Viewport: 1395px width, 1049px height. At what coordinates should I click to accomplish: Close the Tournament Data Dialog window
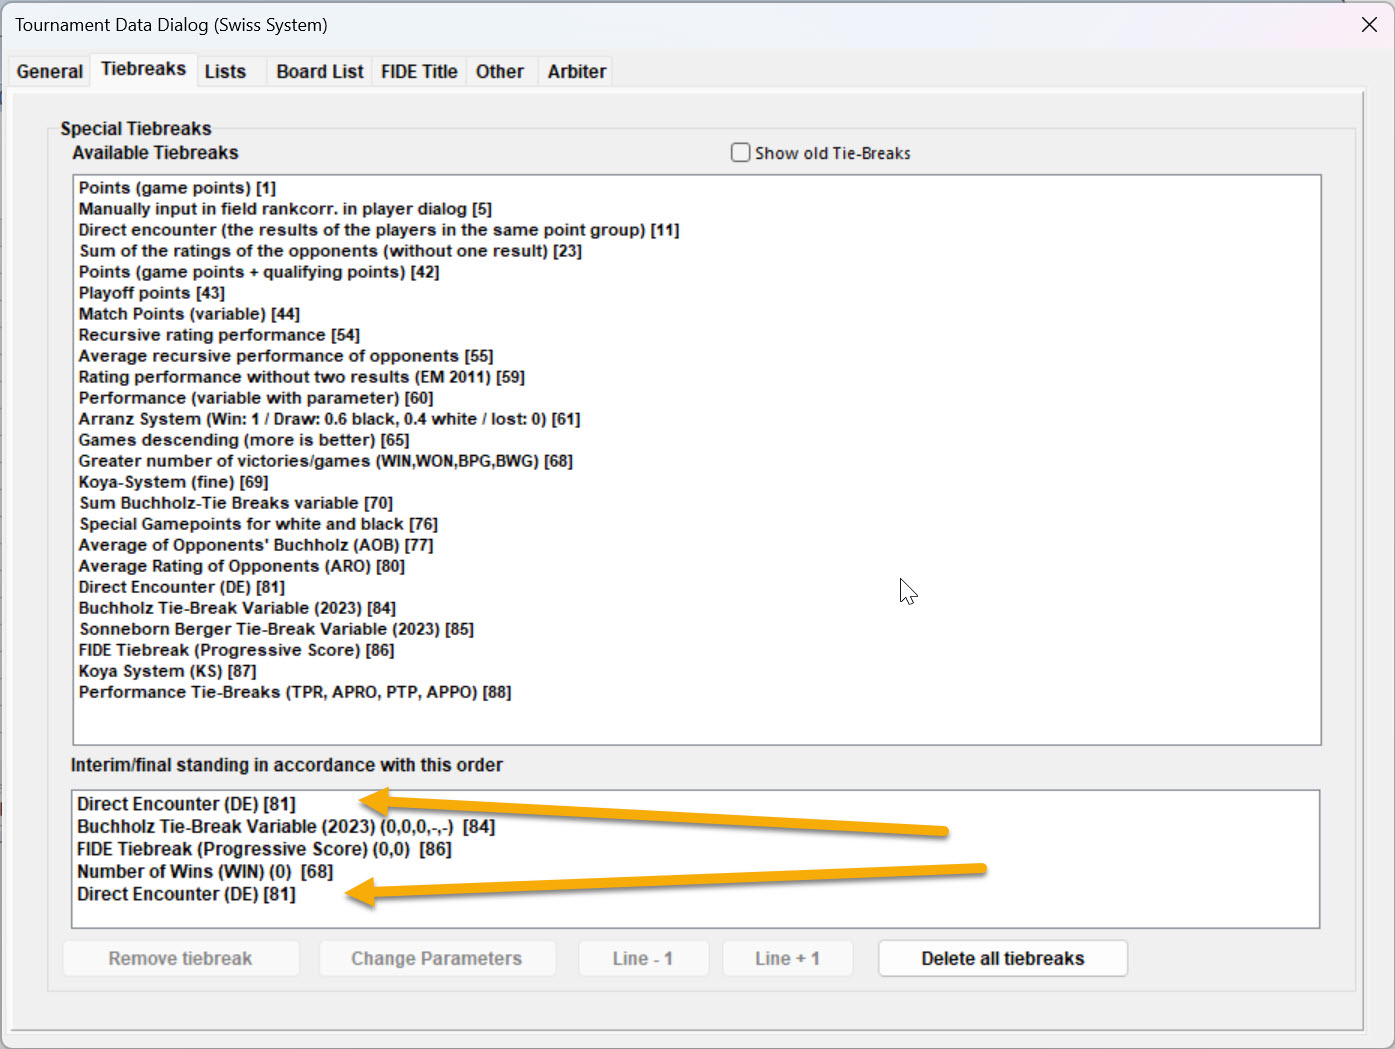coord(1369,25)
